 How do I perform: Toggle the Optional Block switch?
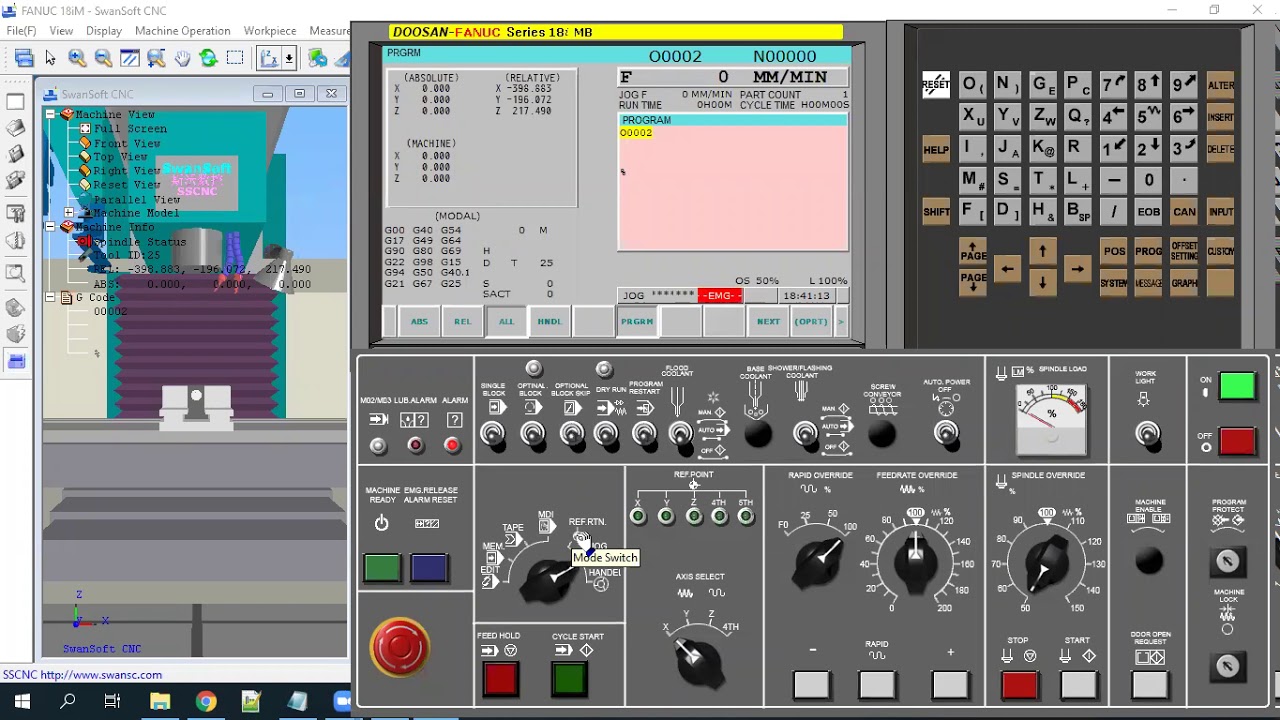coord(532,434)
